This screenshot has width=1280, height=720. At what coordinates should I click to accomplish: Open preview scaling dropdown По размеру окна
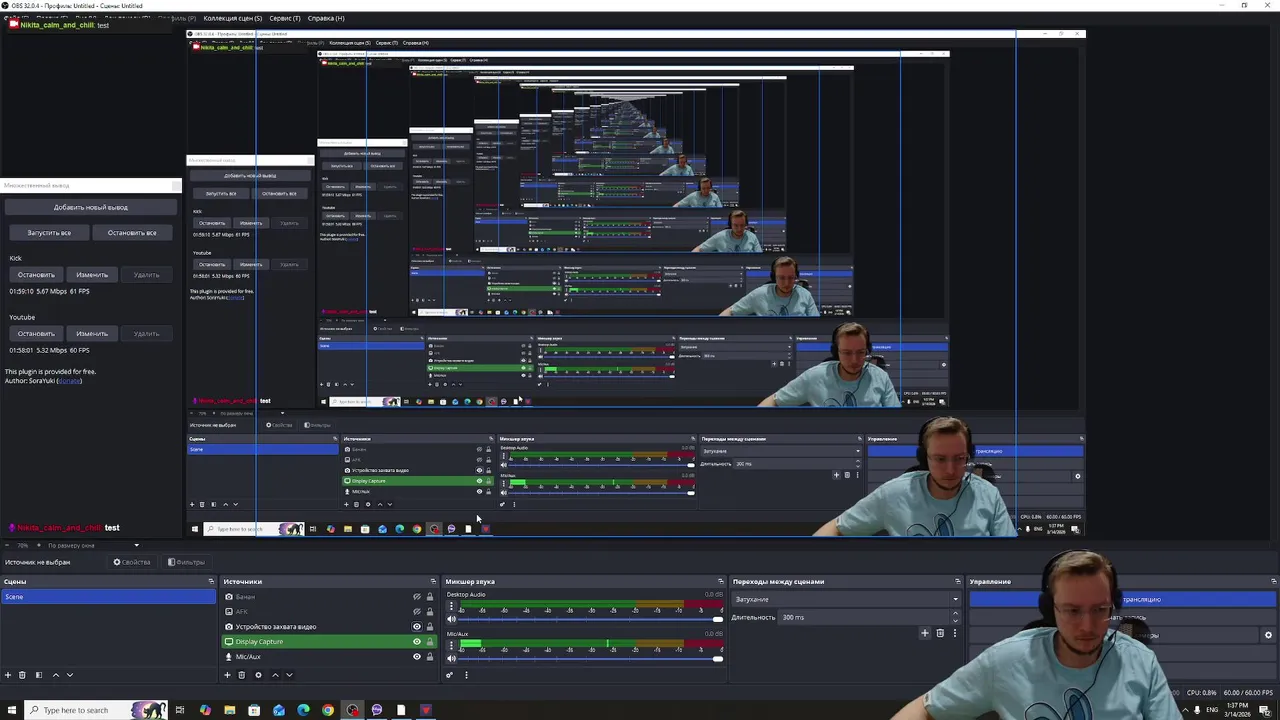click(93, 546)
